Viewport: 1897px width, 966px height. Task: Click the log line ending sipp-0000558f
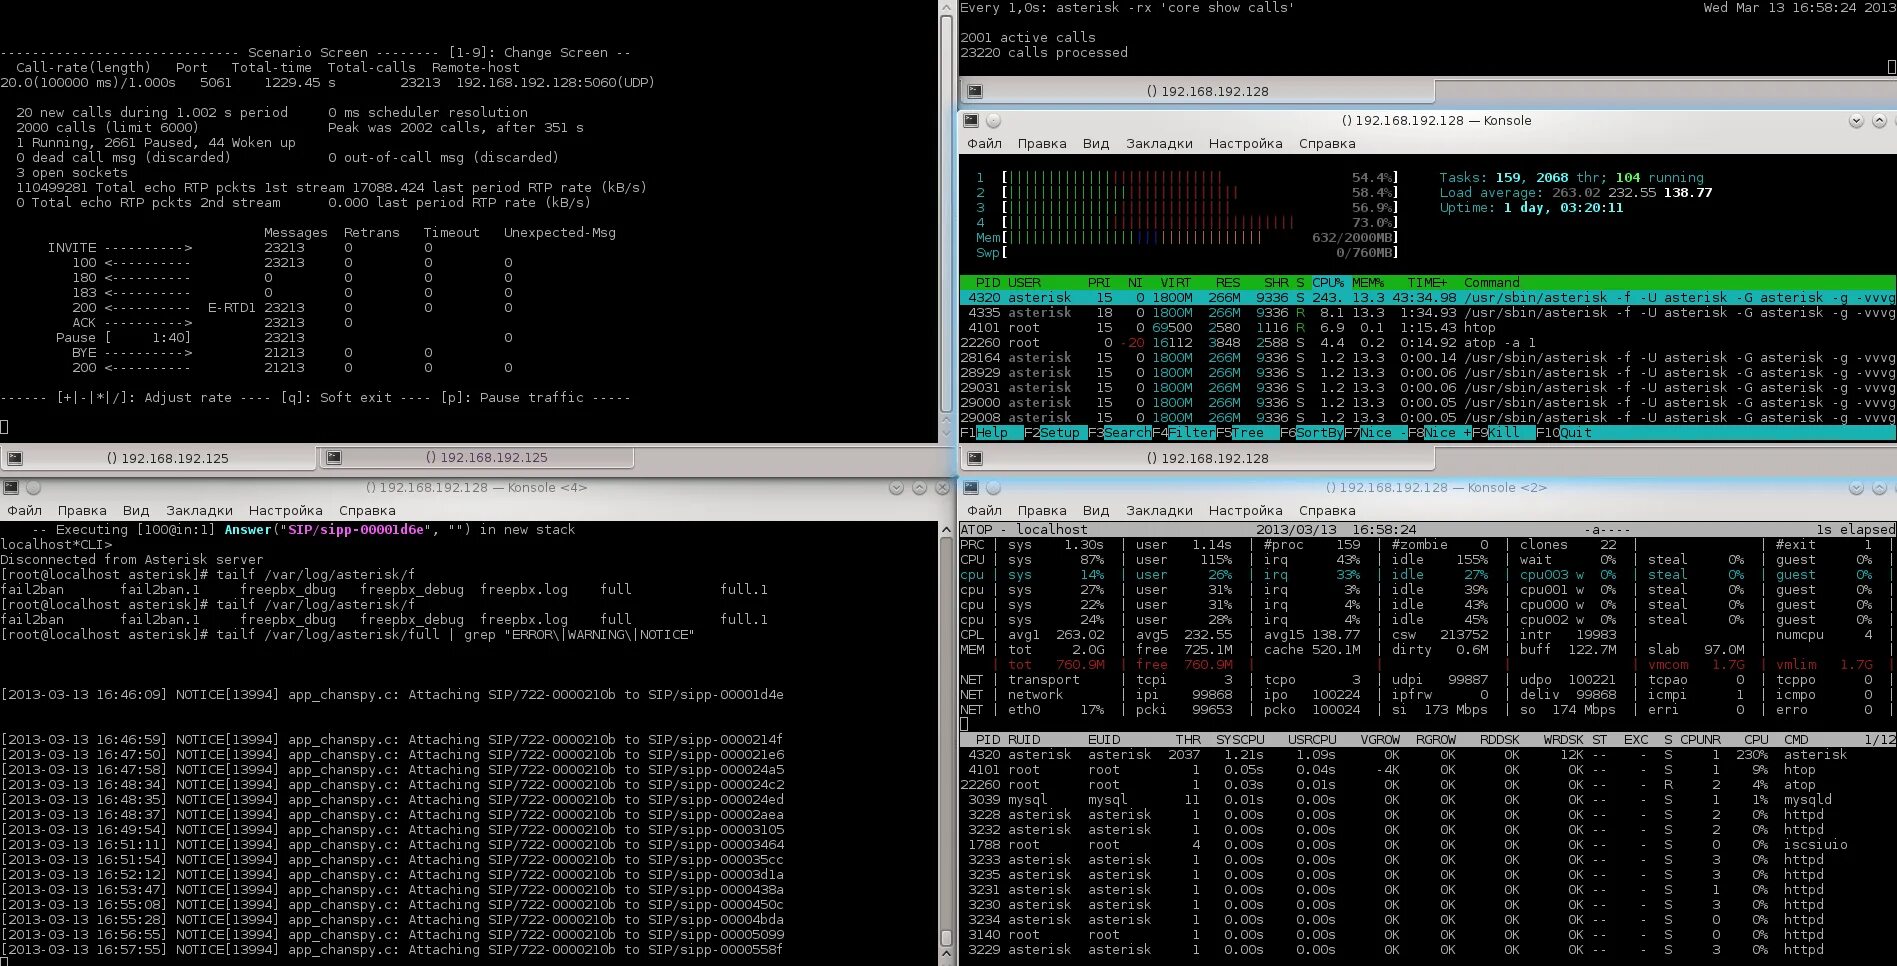click(x=392, y=950)
